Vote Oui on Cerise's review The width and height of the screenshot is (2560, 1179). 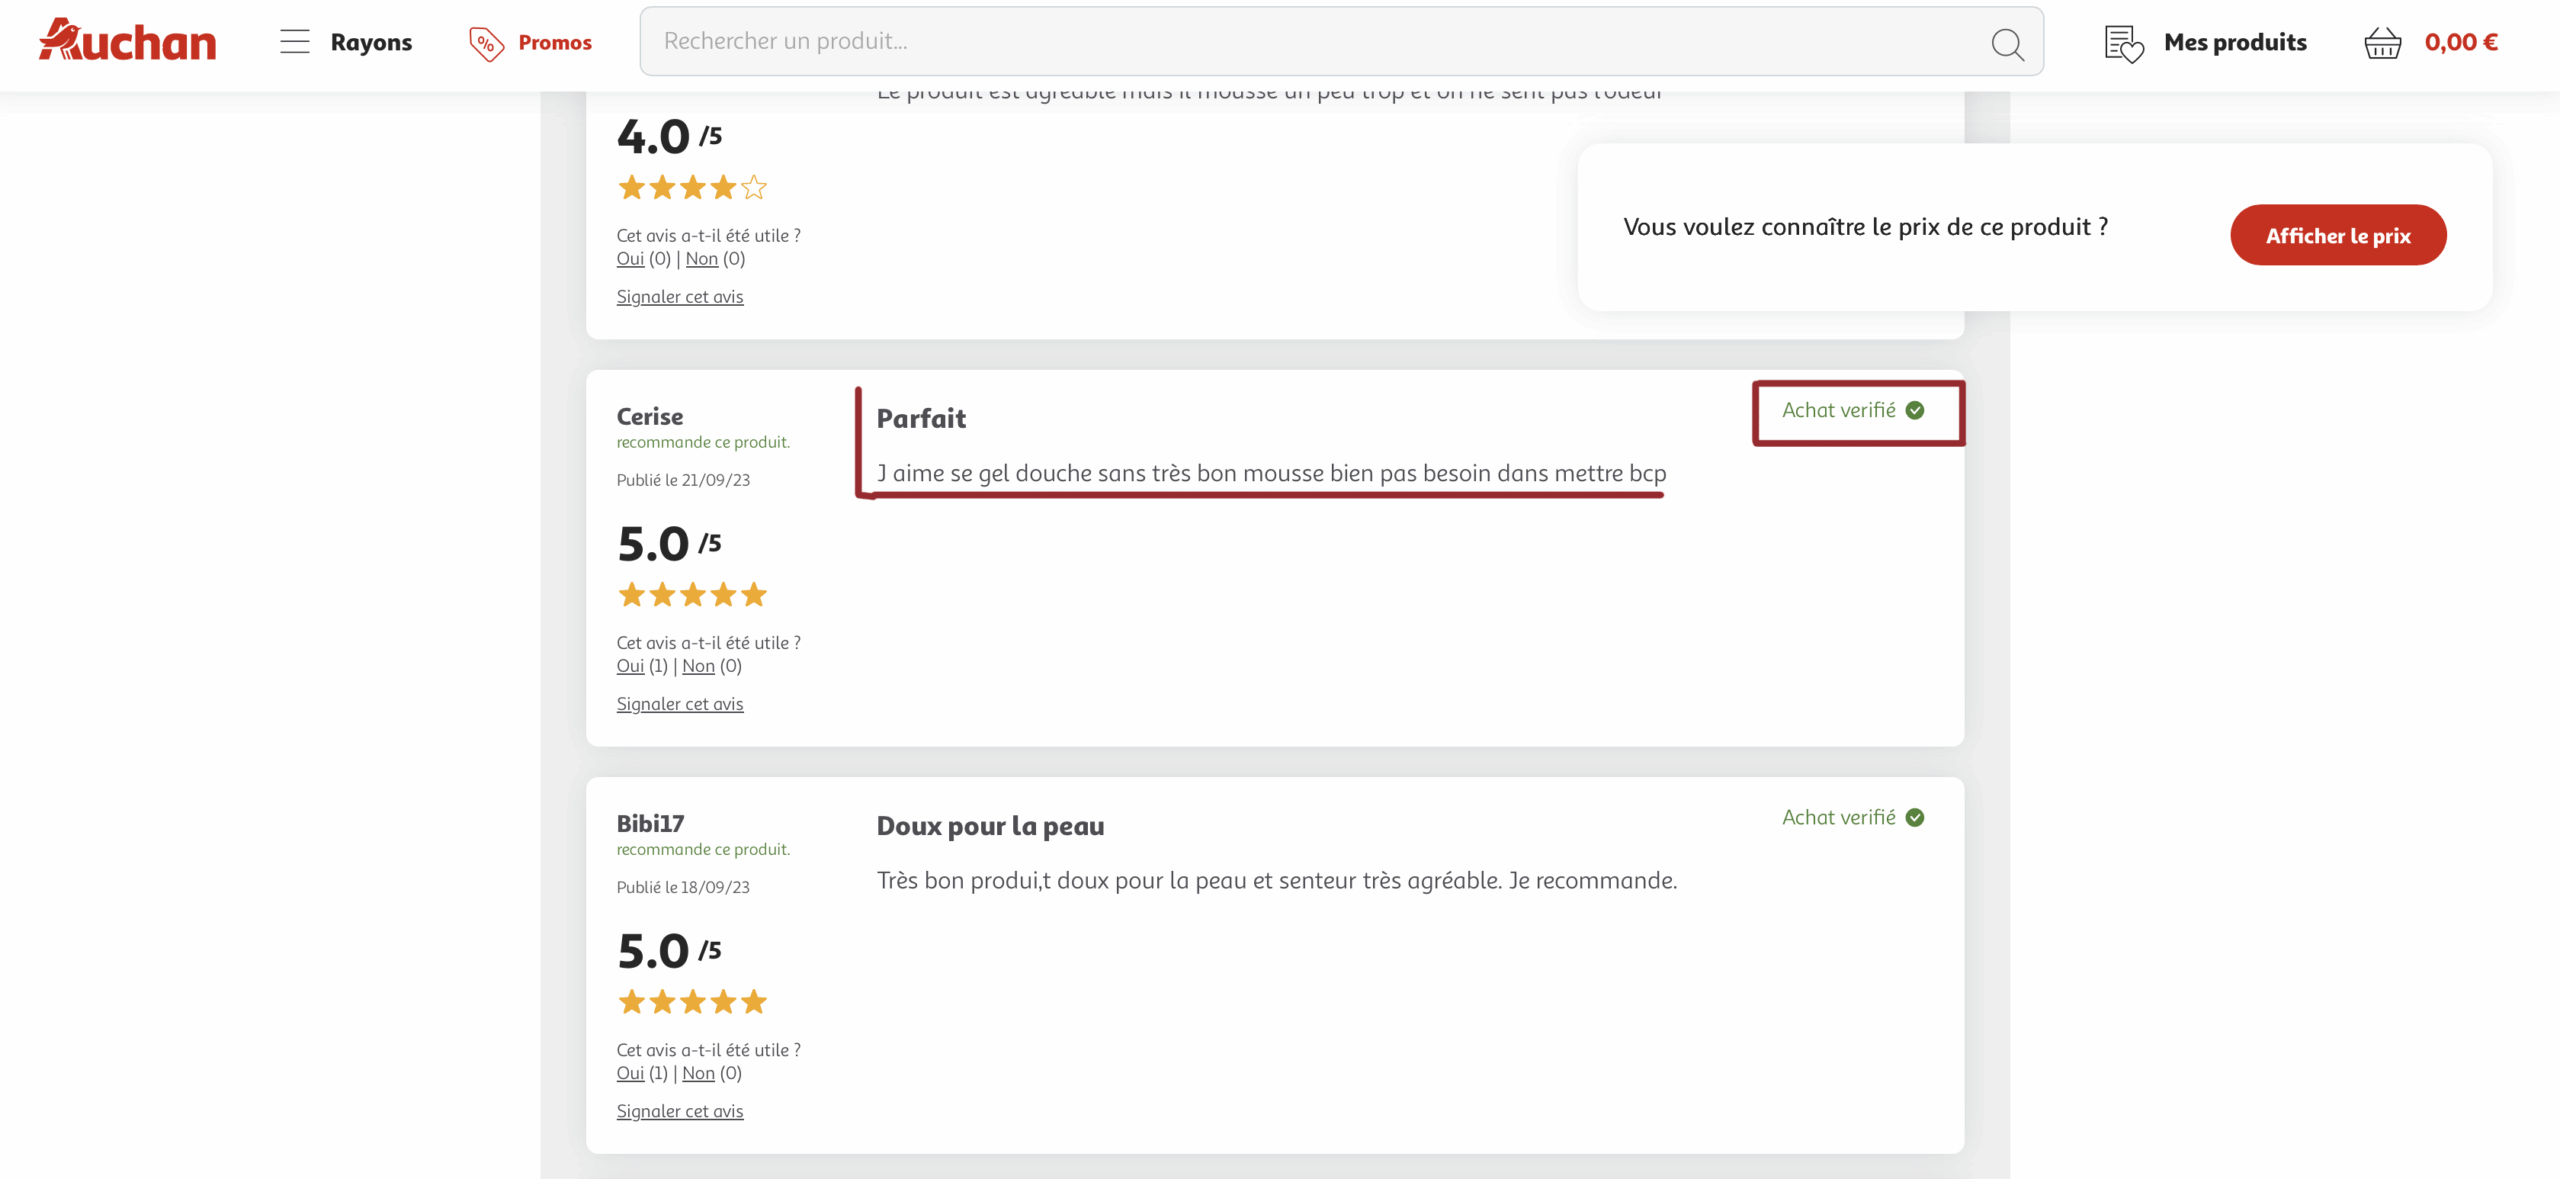[630, 666]
